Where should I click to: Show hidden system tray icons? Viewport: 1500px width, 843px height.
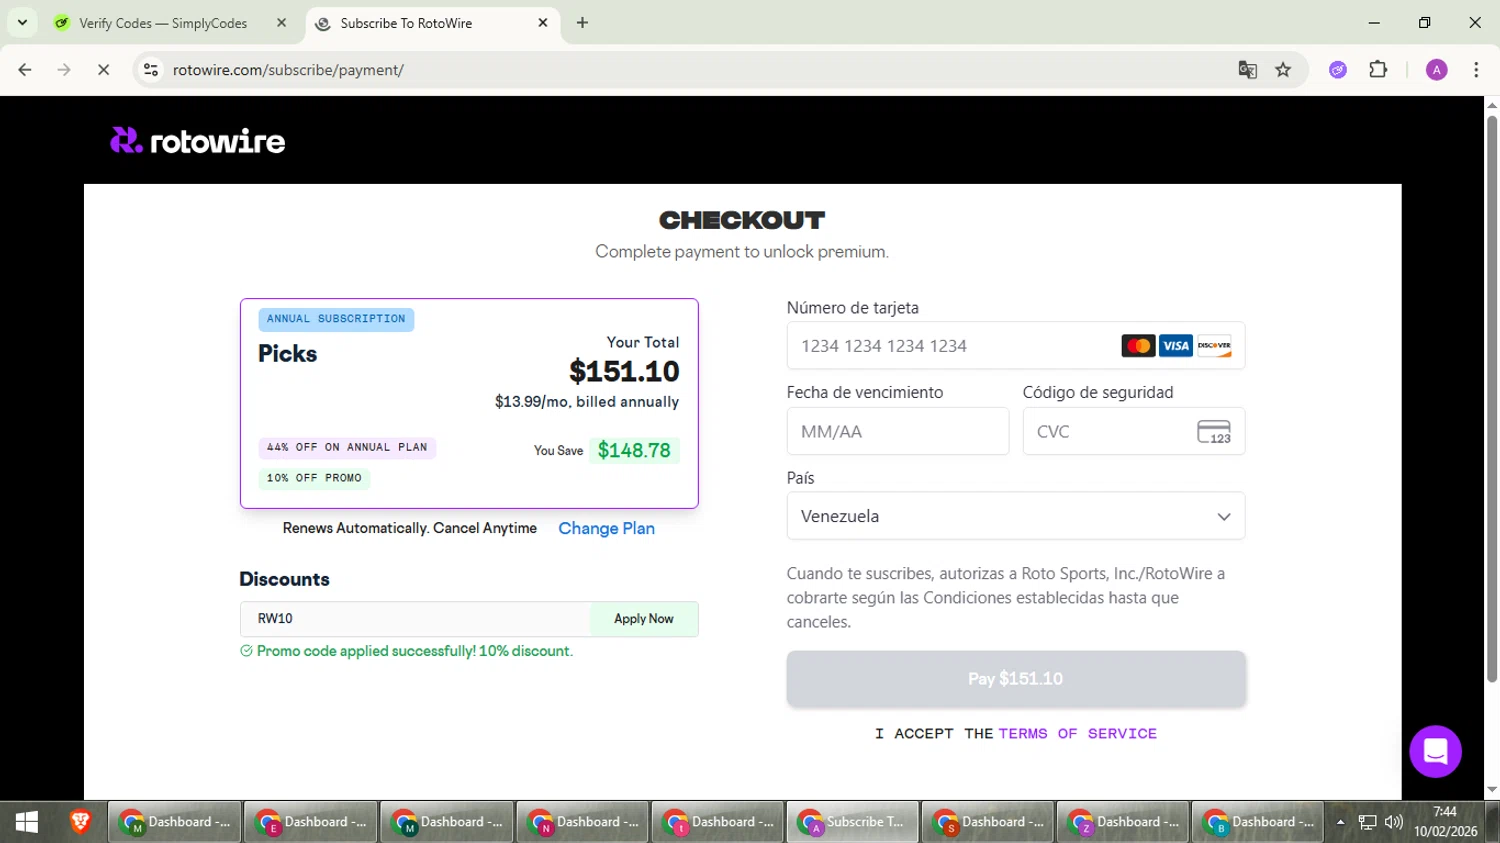[1340, 822]
